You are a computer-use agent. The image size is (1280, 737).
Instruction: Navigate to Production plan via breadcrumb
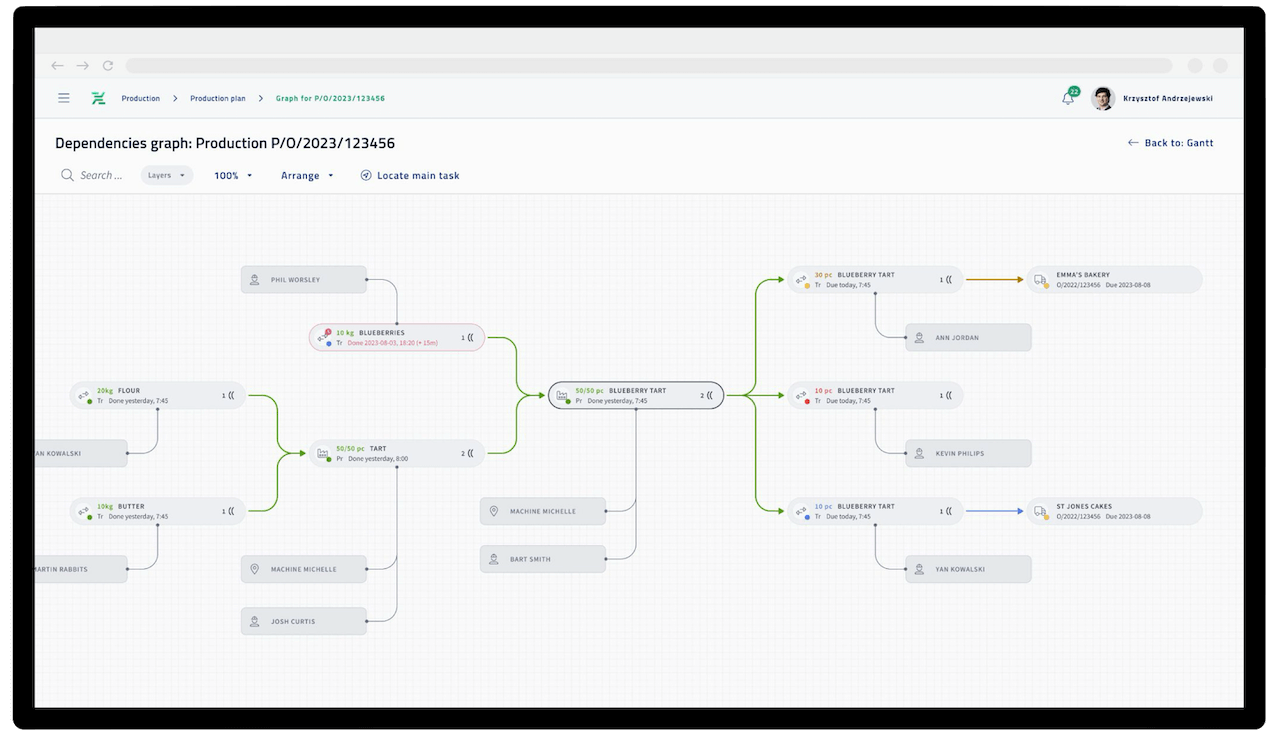click(x=217, y=98)
